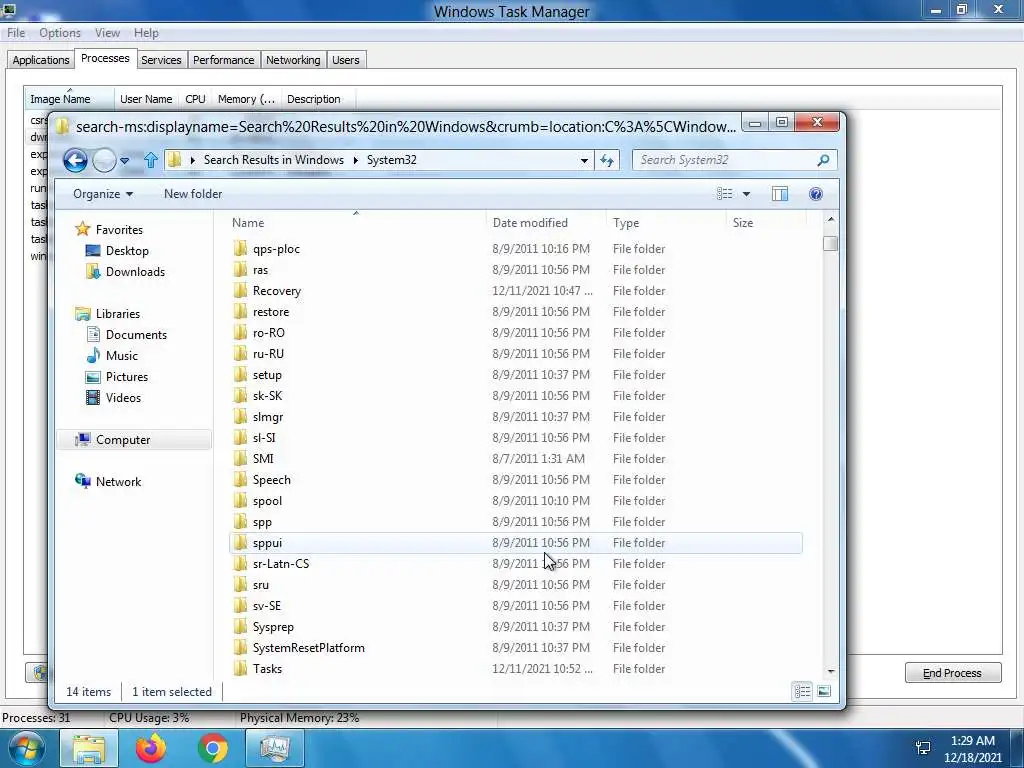Select the SMI folder icon
Image resolution: width=1024 pixels, height=768 pixels.
(240, 458)
